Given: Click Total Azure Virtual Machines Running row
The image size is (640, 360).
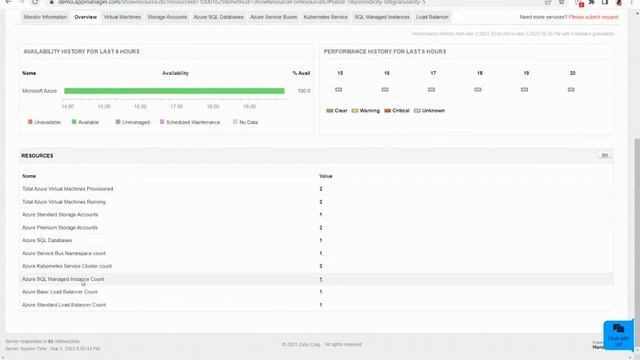Looking at the screenshot, I should 316,202.
